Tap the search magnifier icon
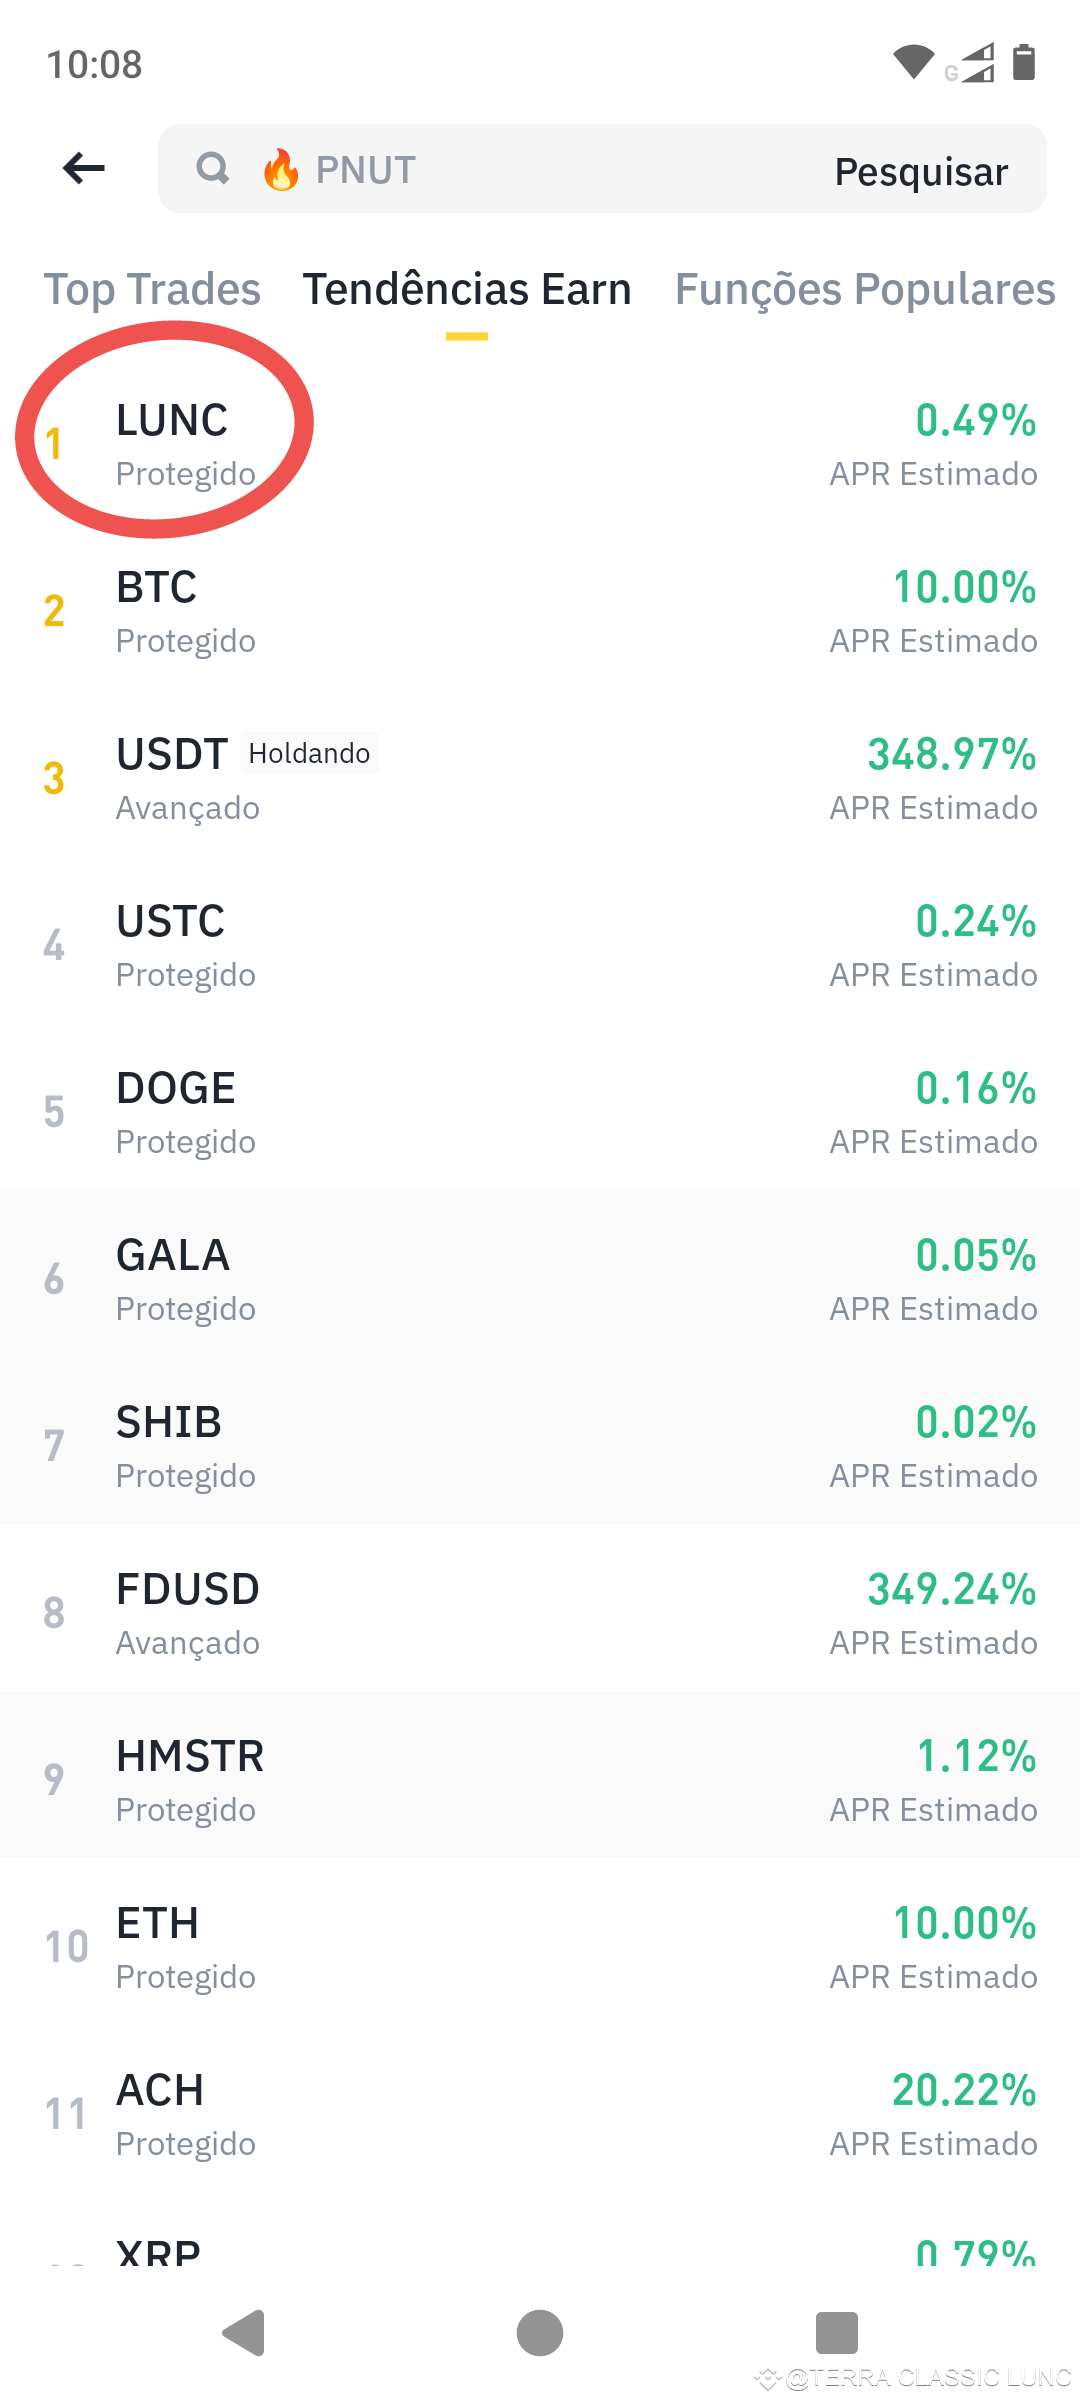The height and width of the screenshot is (2400, 1080). [x=213, y=168]
